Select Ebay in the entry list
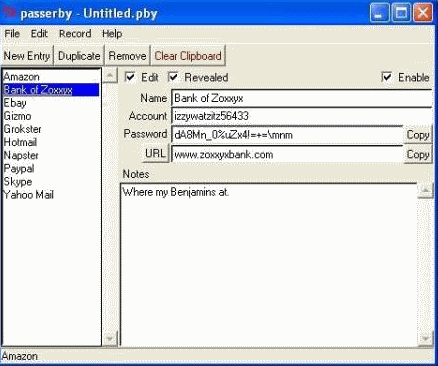438x366 pixels. [x=51, y=103]
